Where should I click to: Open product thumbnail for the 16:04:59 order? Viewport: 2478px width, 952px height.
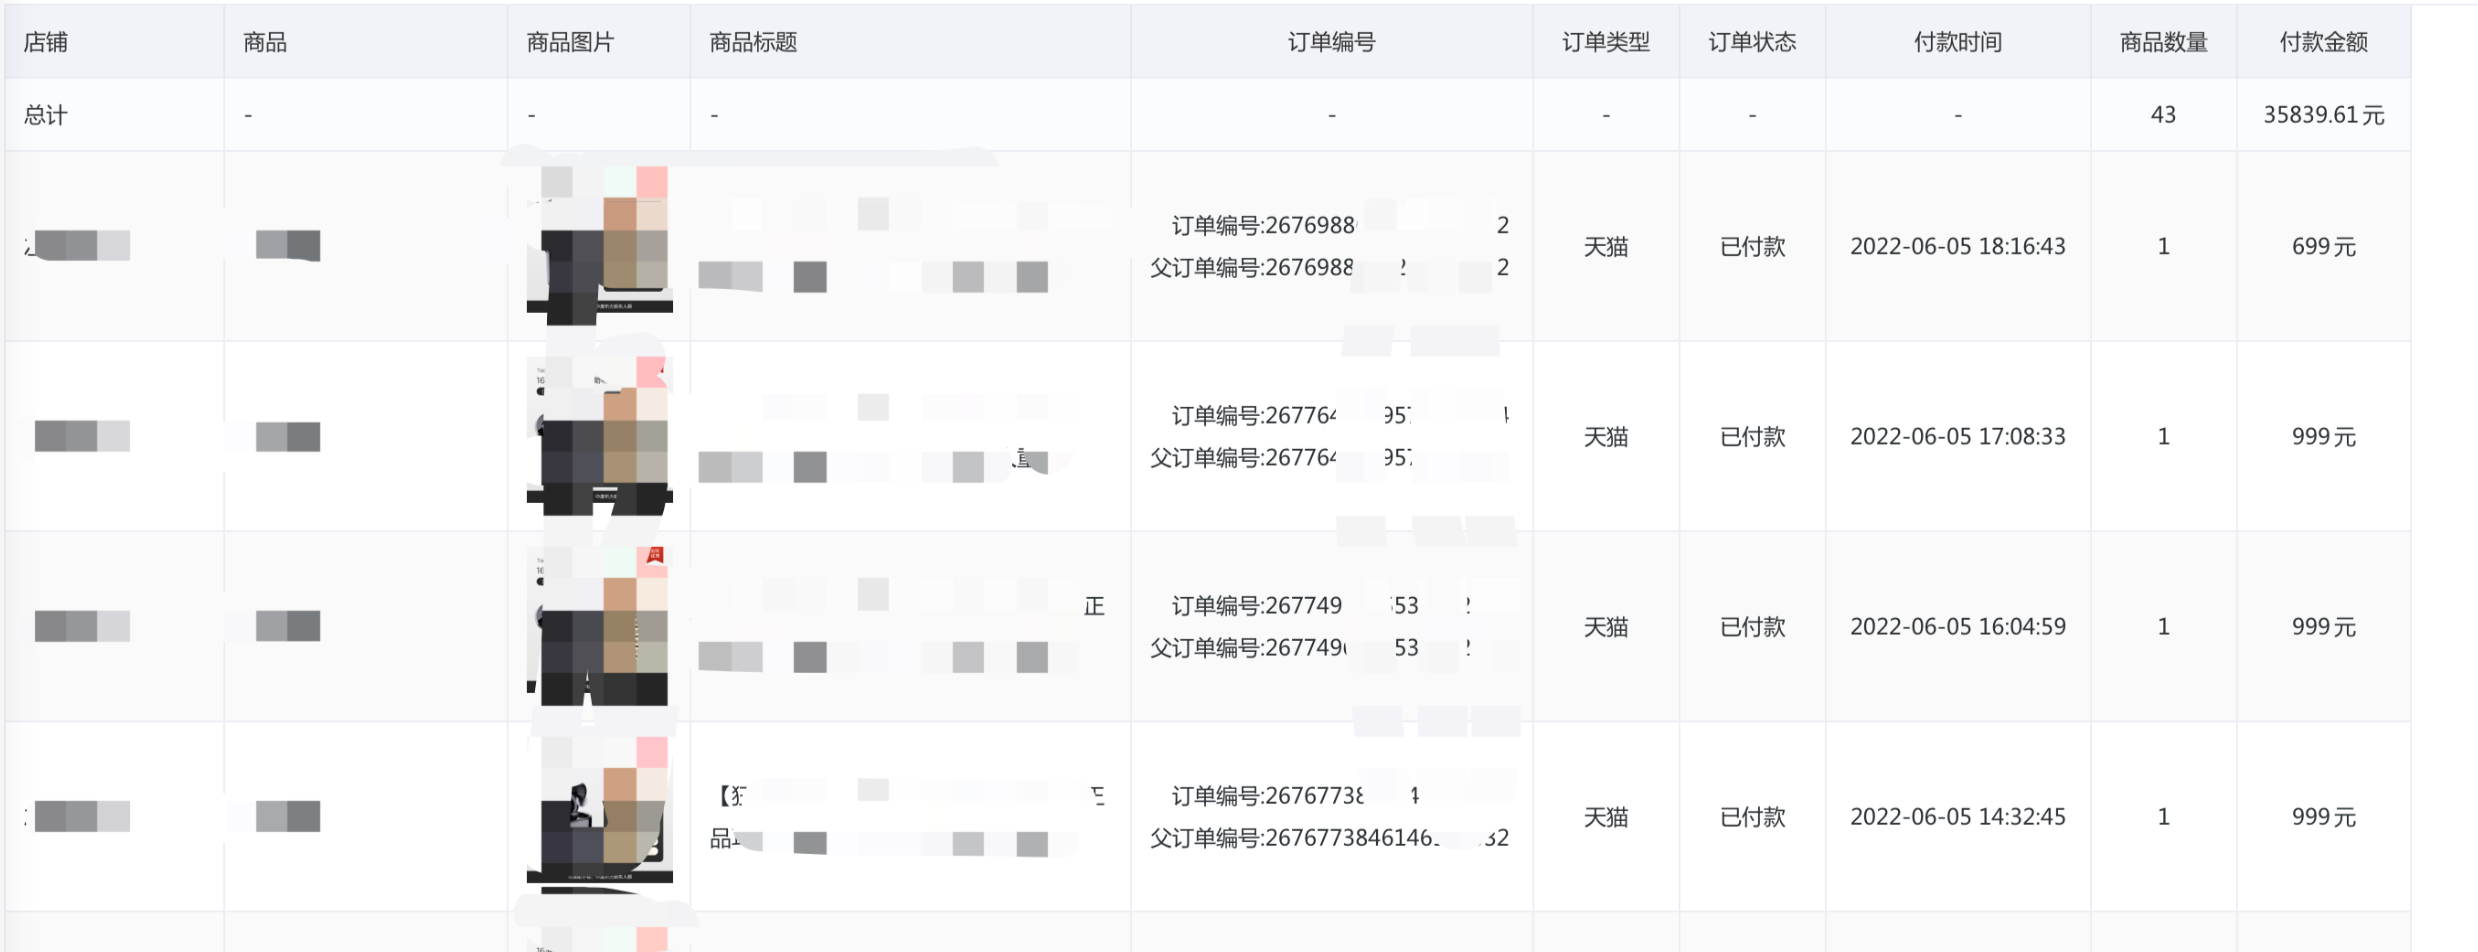600,626
